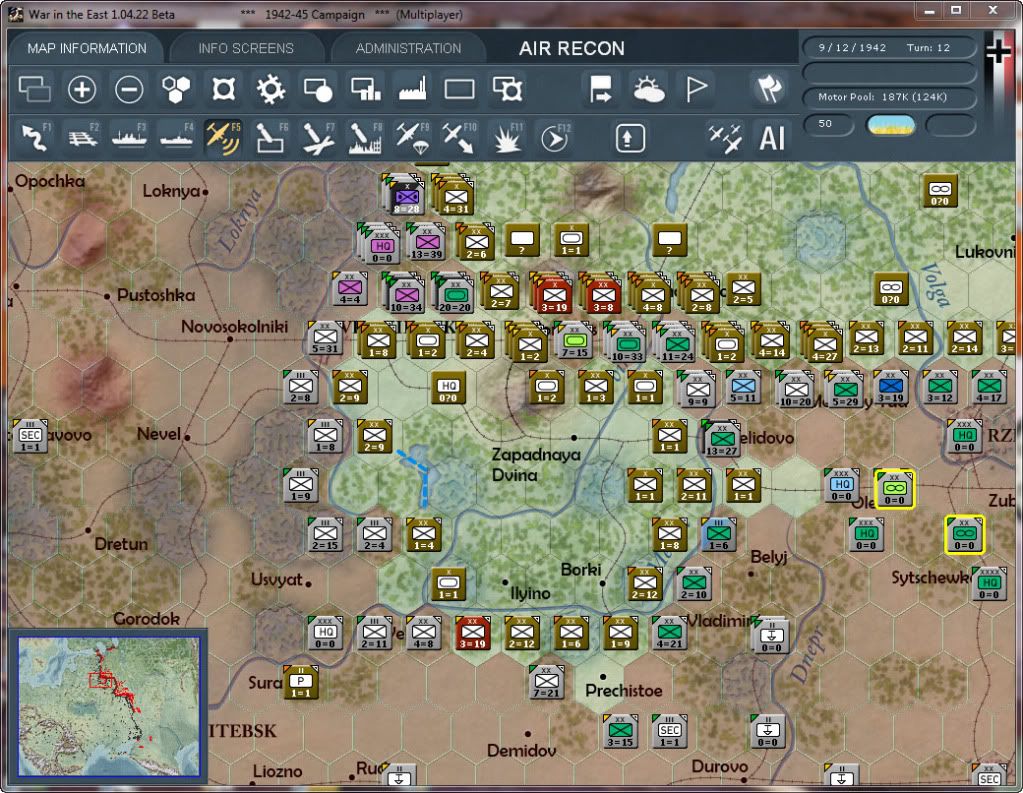This screenshot has width=1023, height=793.
Task: Click the minimap overview thumbnail
Action: point(108,706)
